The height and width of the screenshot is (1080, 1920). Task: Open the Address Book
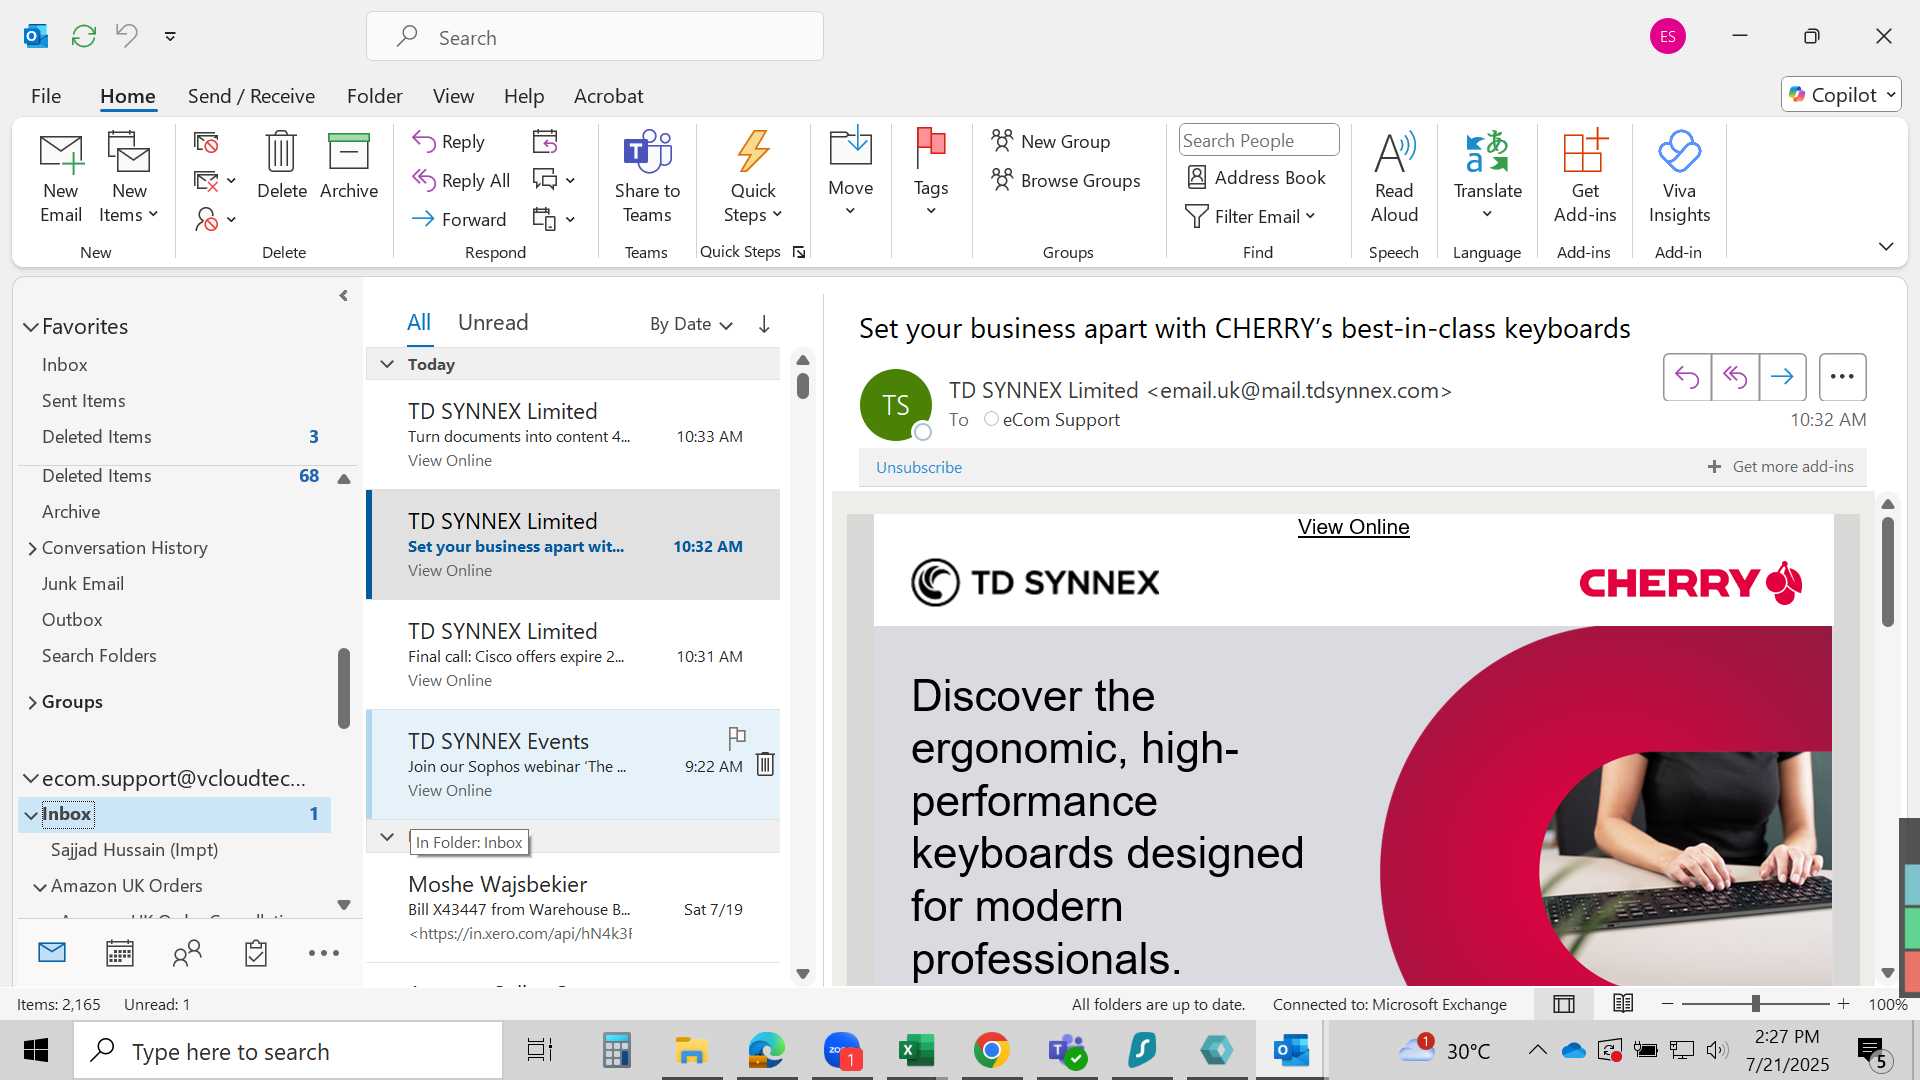pos(1256,177)
